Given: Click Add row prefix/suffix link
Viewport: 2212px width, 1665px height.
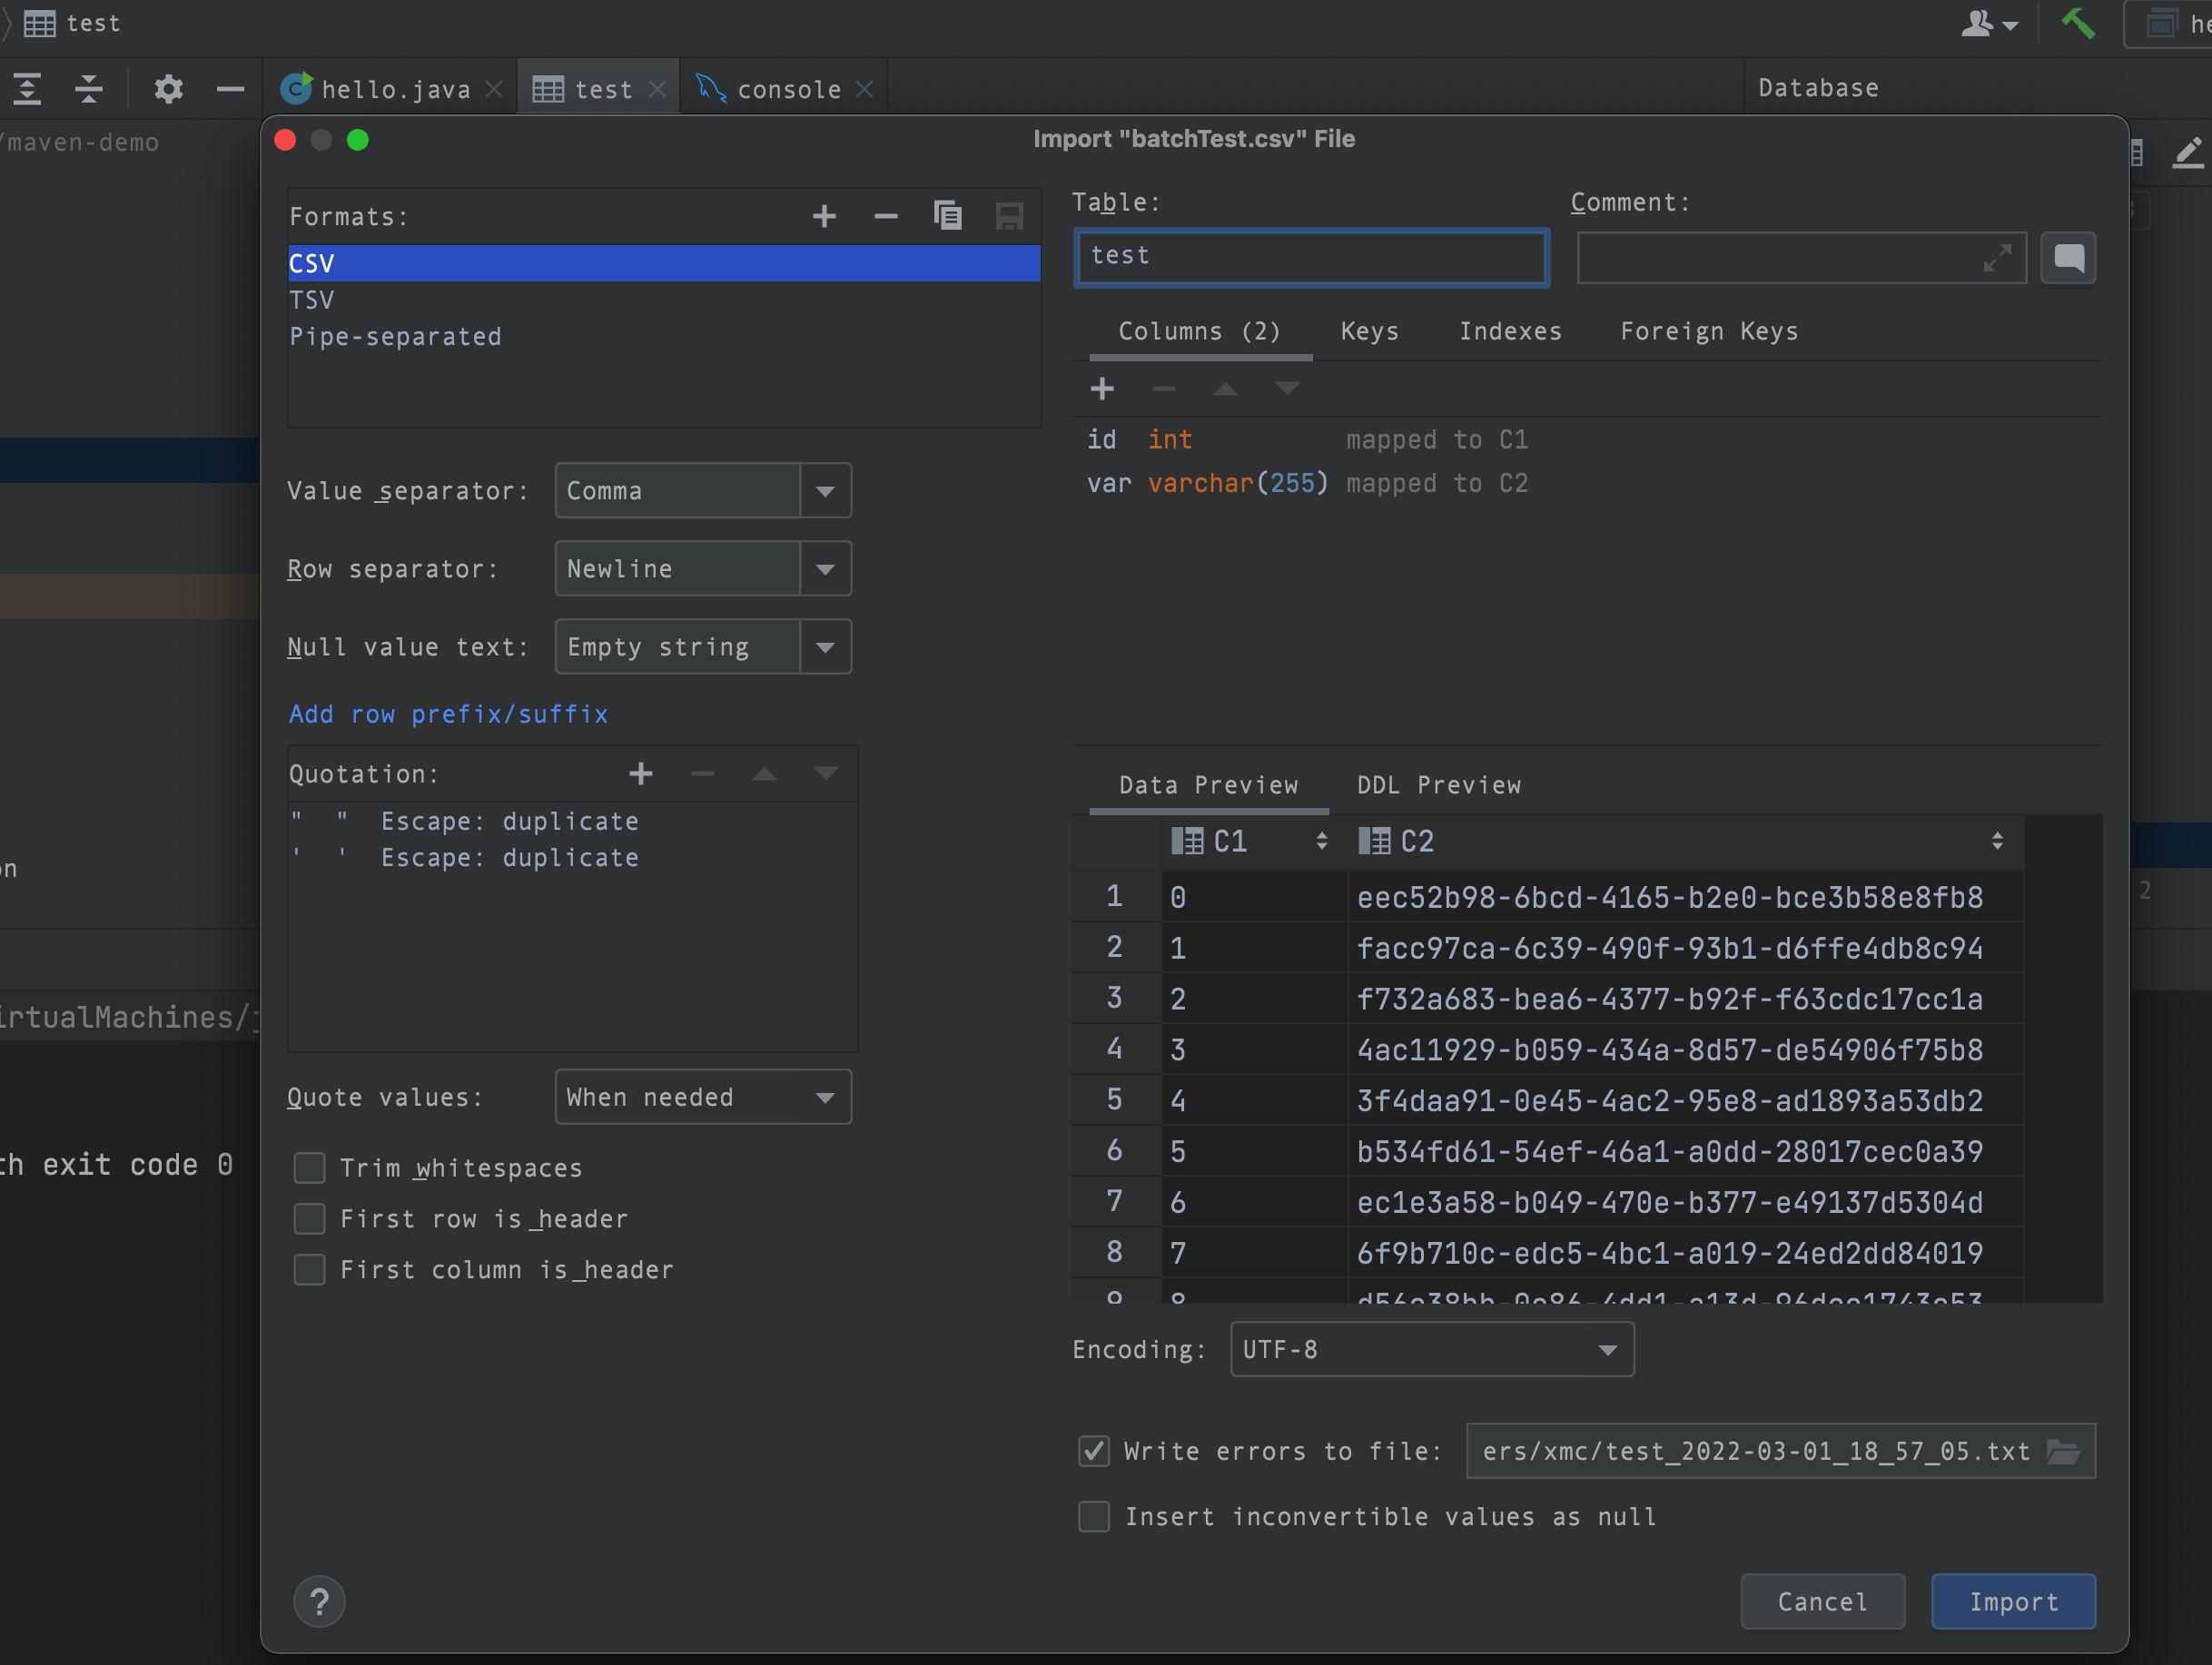Looking at the screenshot, I should [448, 714].
